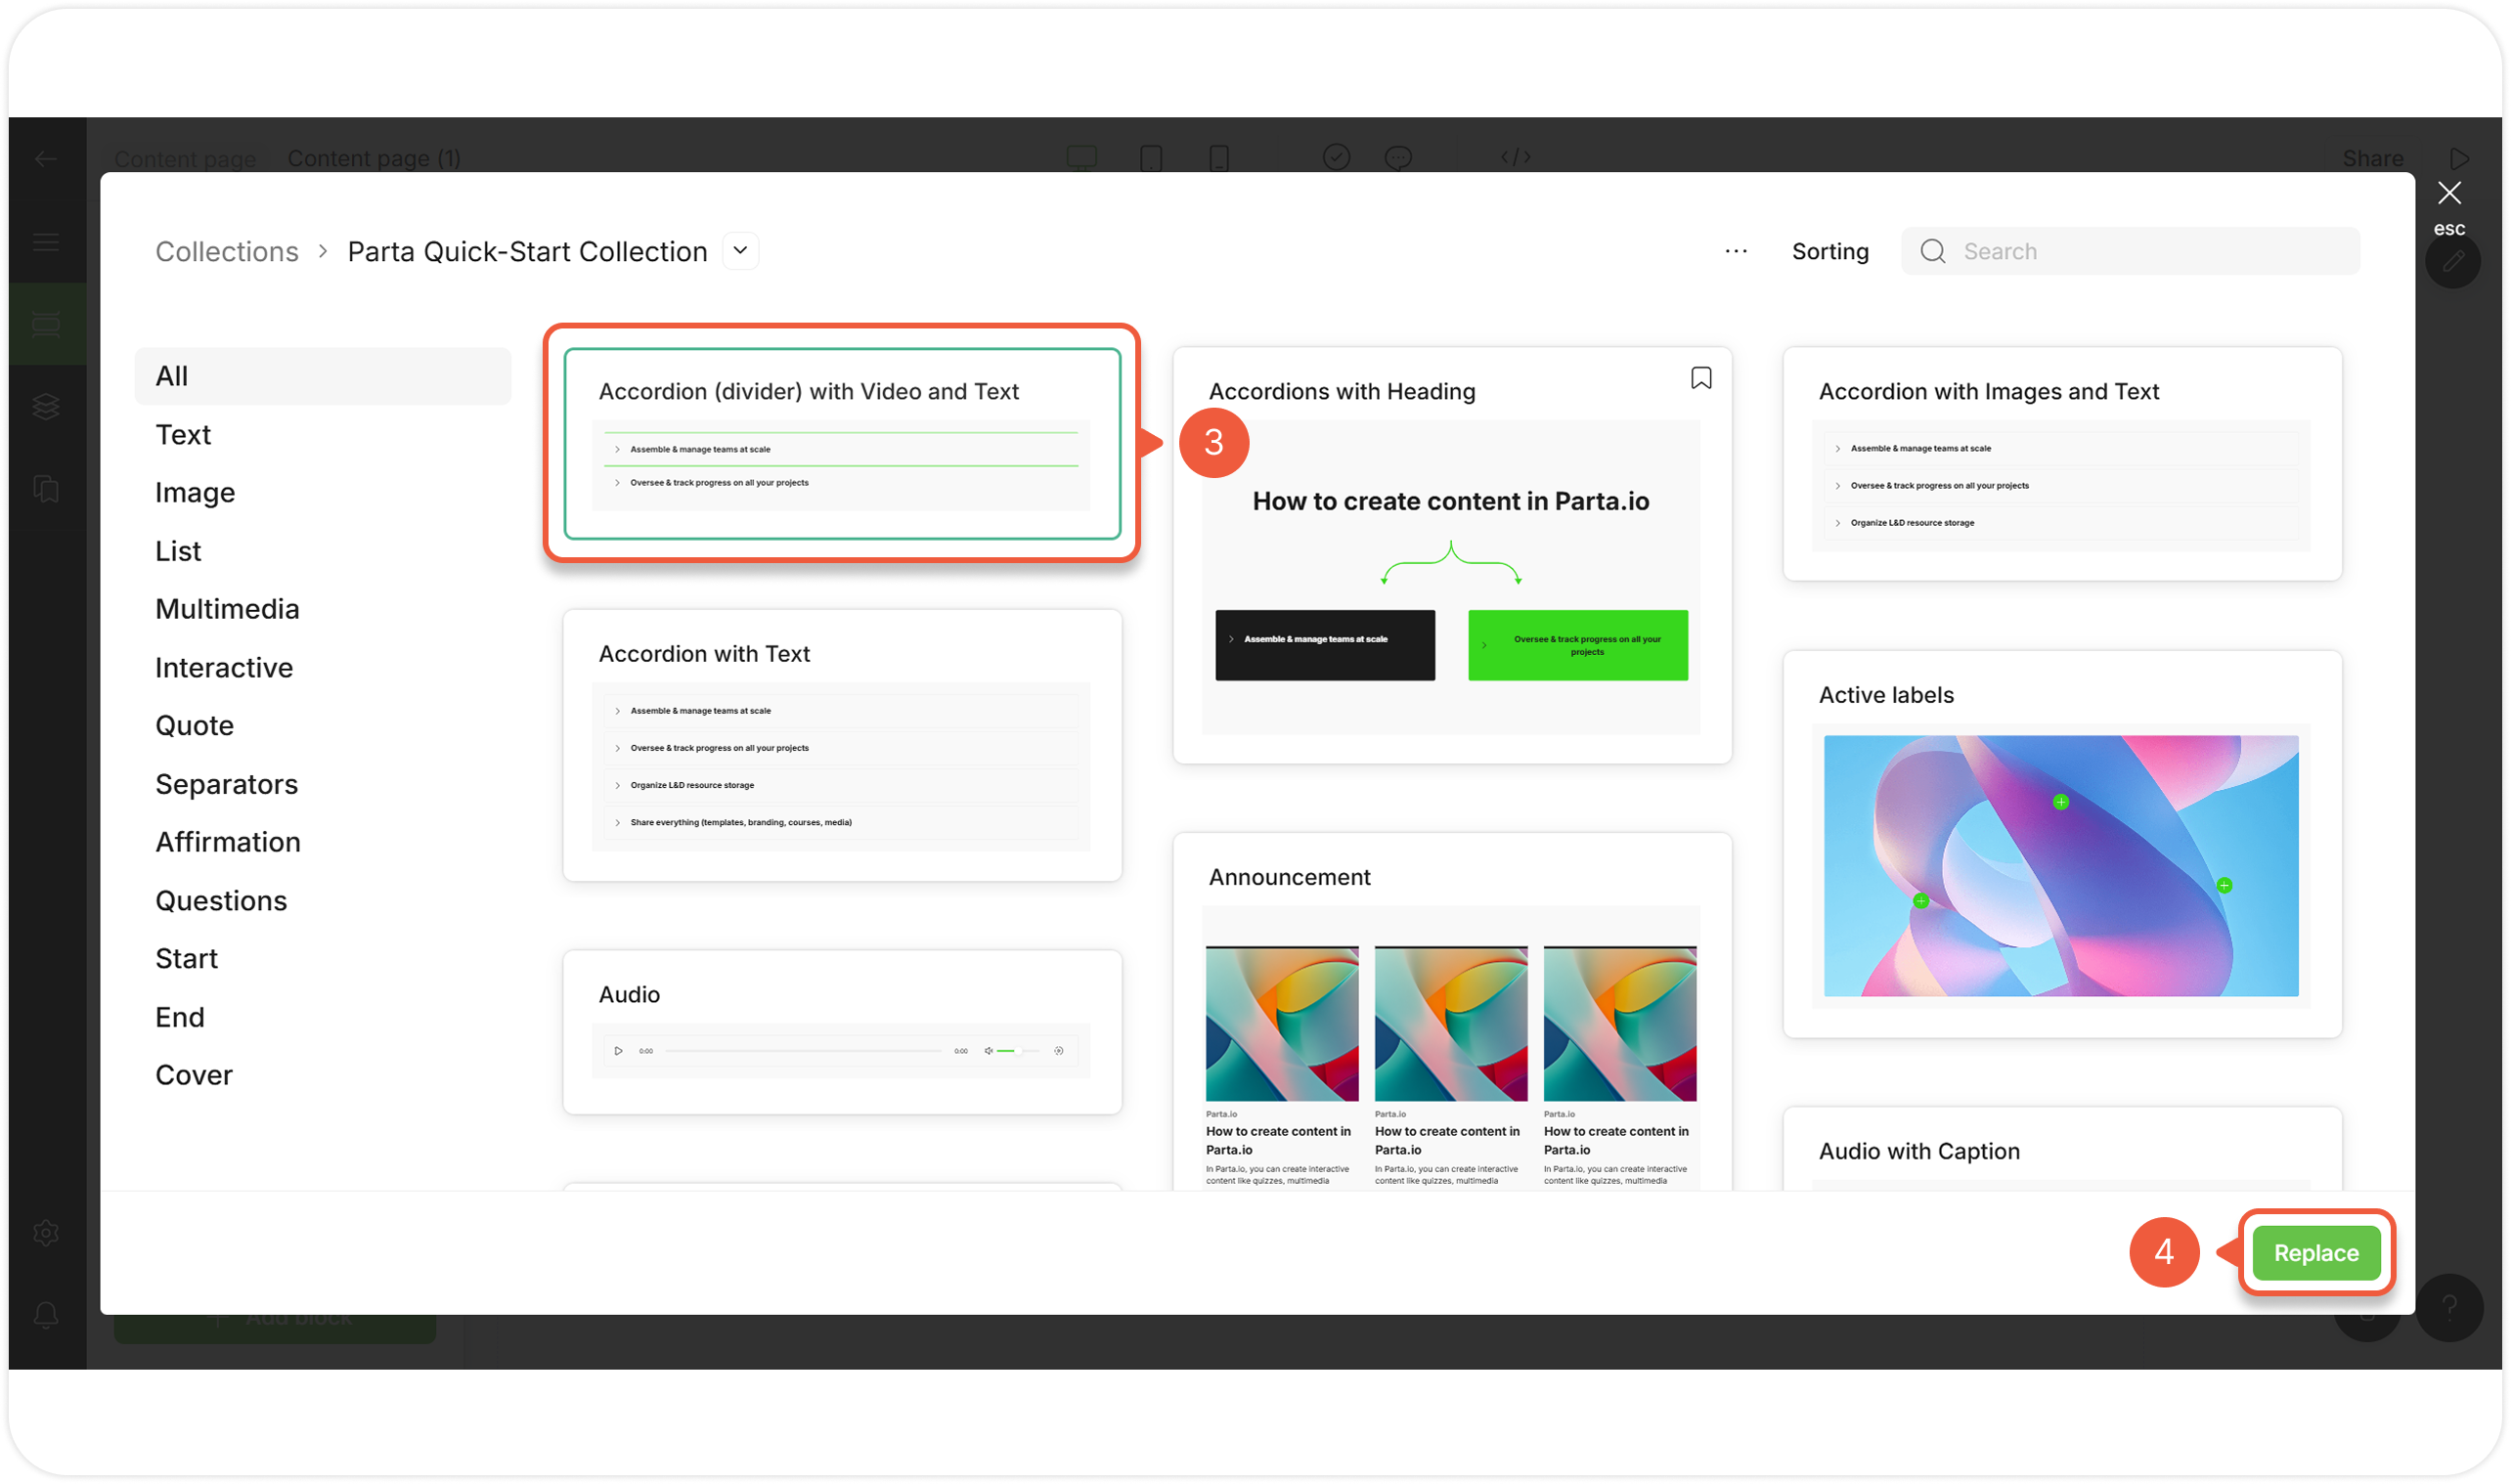Click the bookmark icon on Accordions with Heading
The width and height of the screenshot is (2511, 1484).
[1700, 378]
